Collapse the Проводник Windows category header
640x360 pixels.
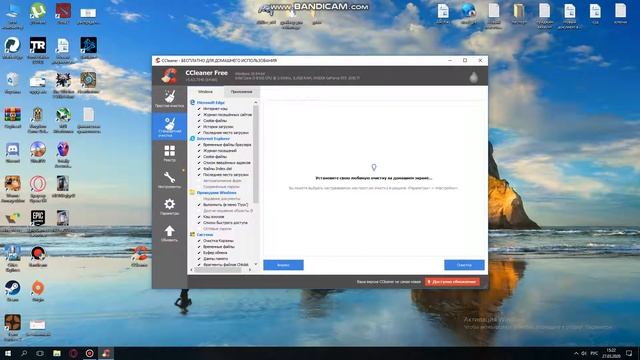tap(216, 193)
